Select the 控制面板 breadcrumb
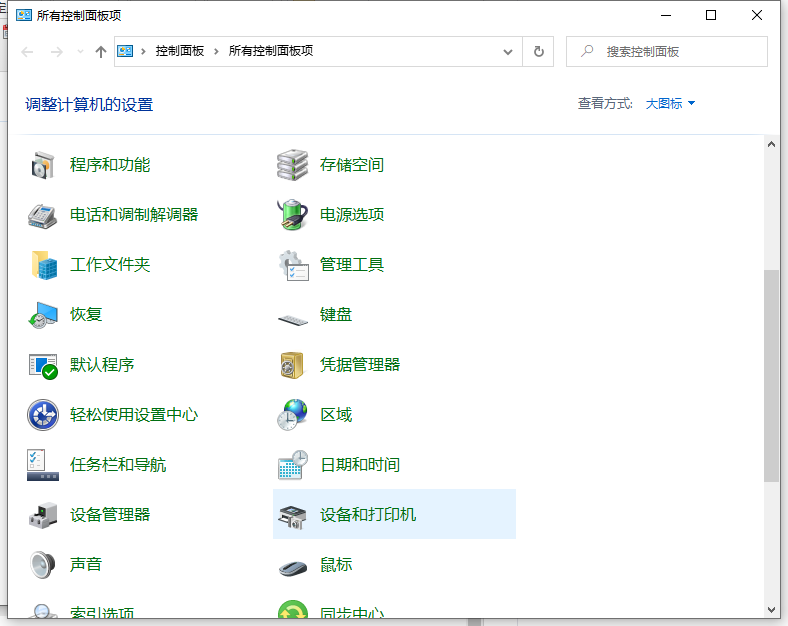 point(179,51)
